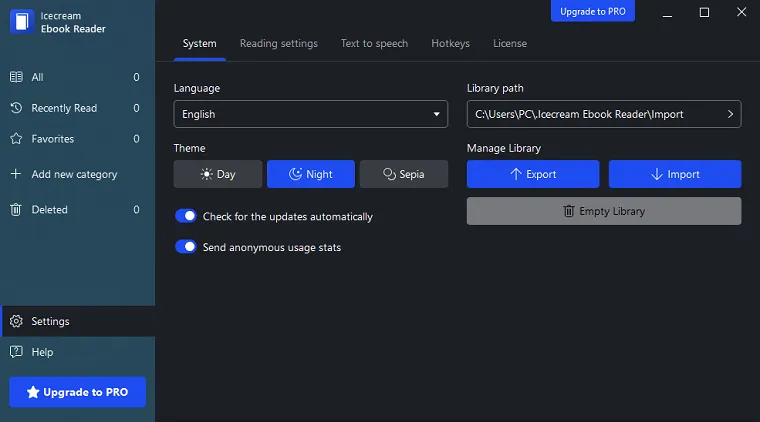Click the Library path chevron arrow

(x=730, y=114)
